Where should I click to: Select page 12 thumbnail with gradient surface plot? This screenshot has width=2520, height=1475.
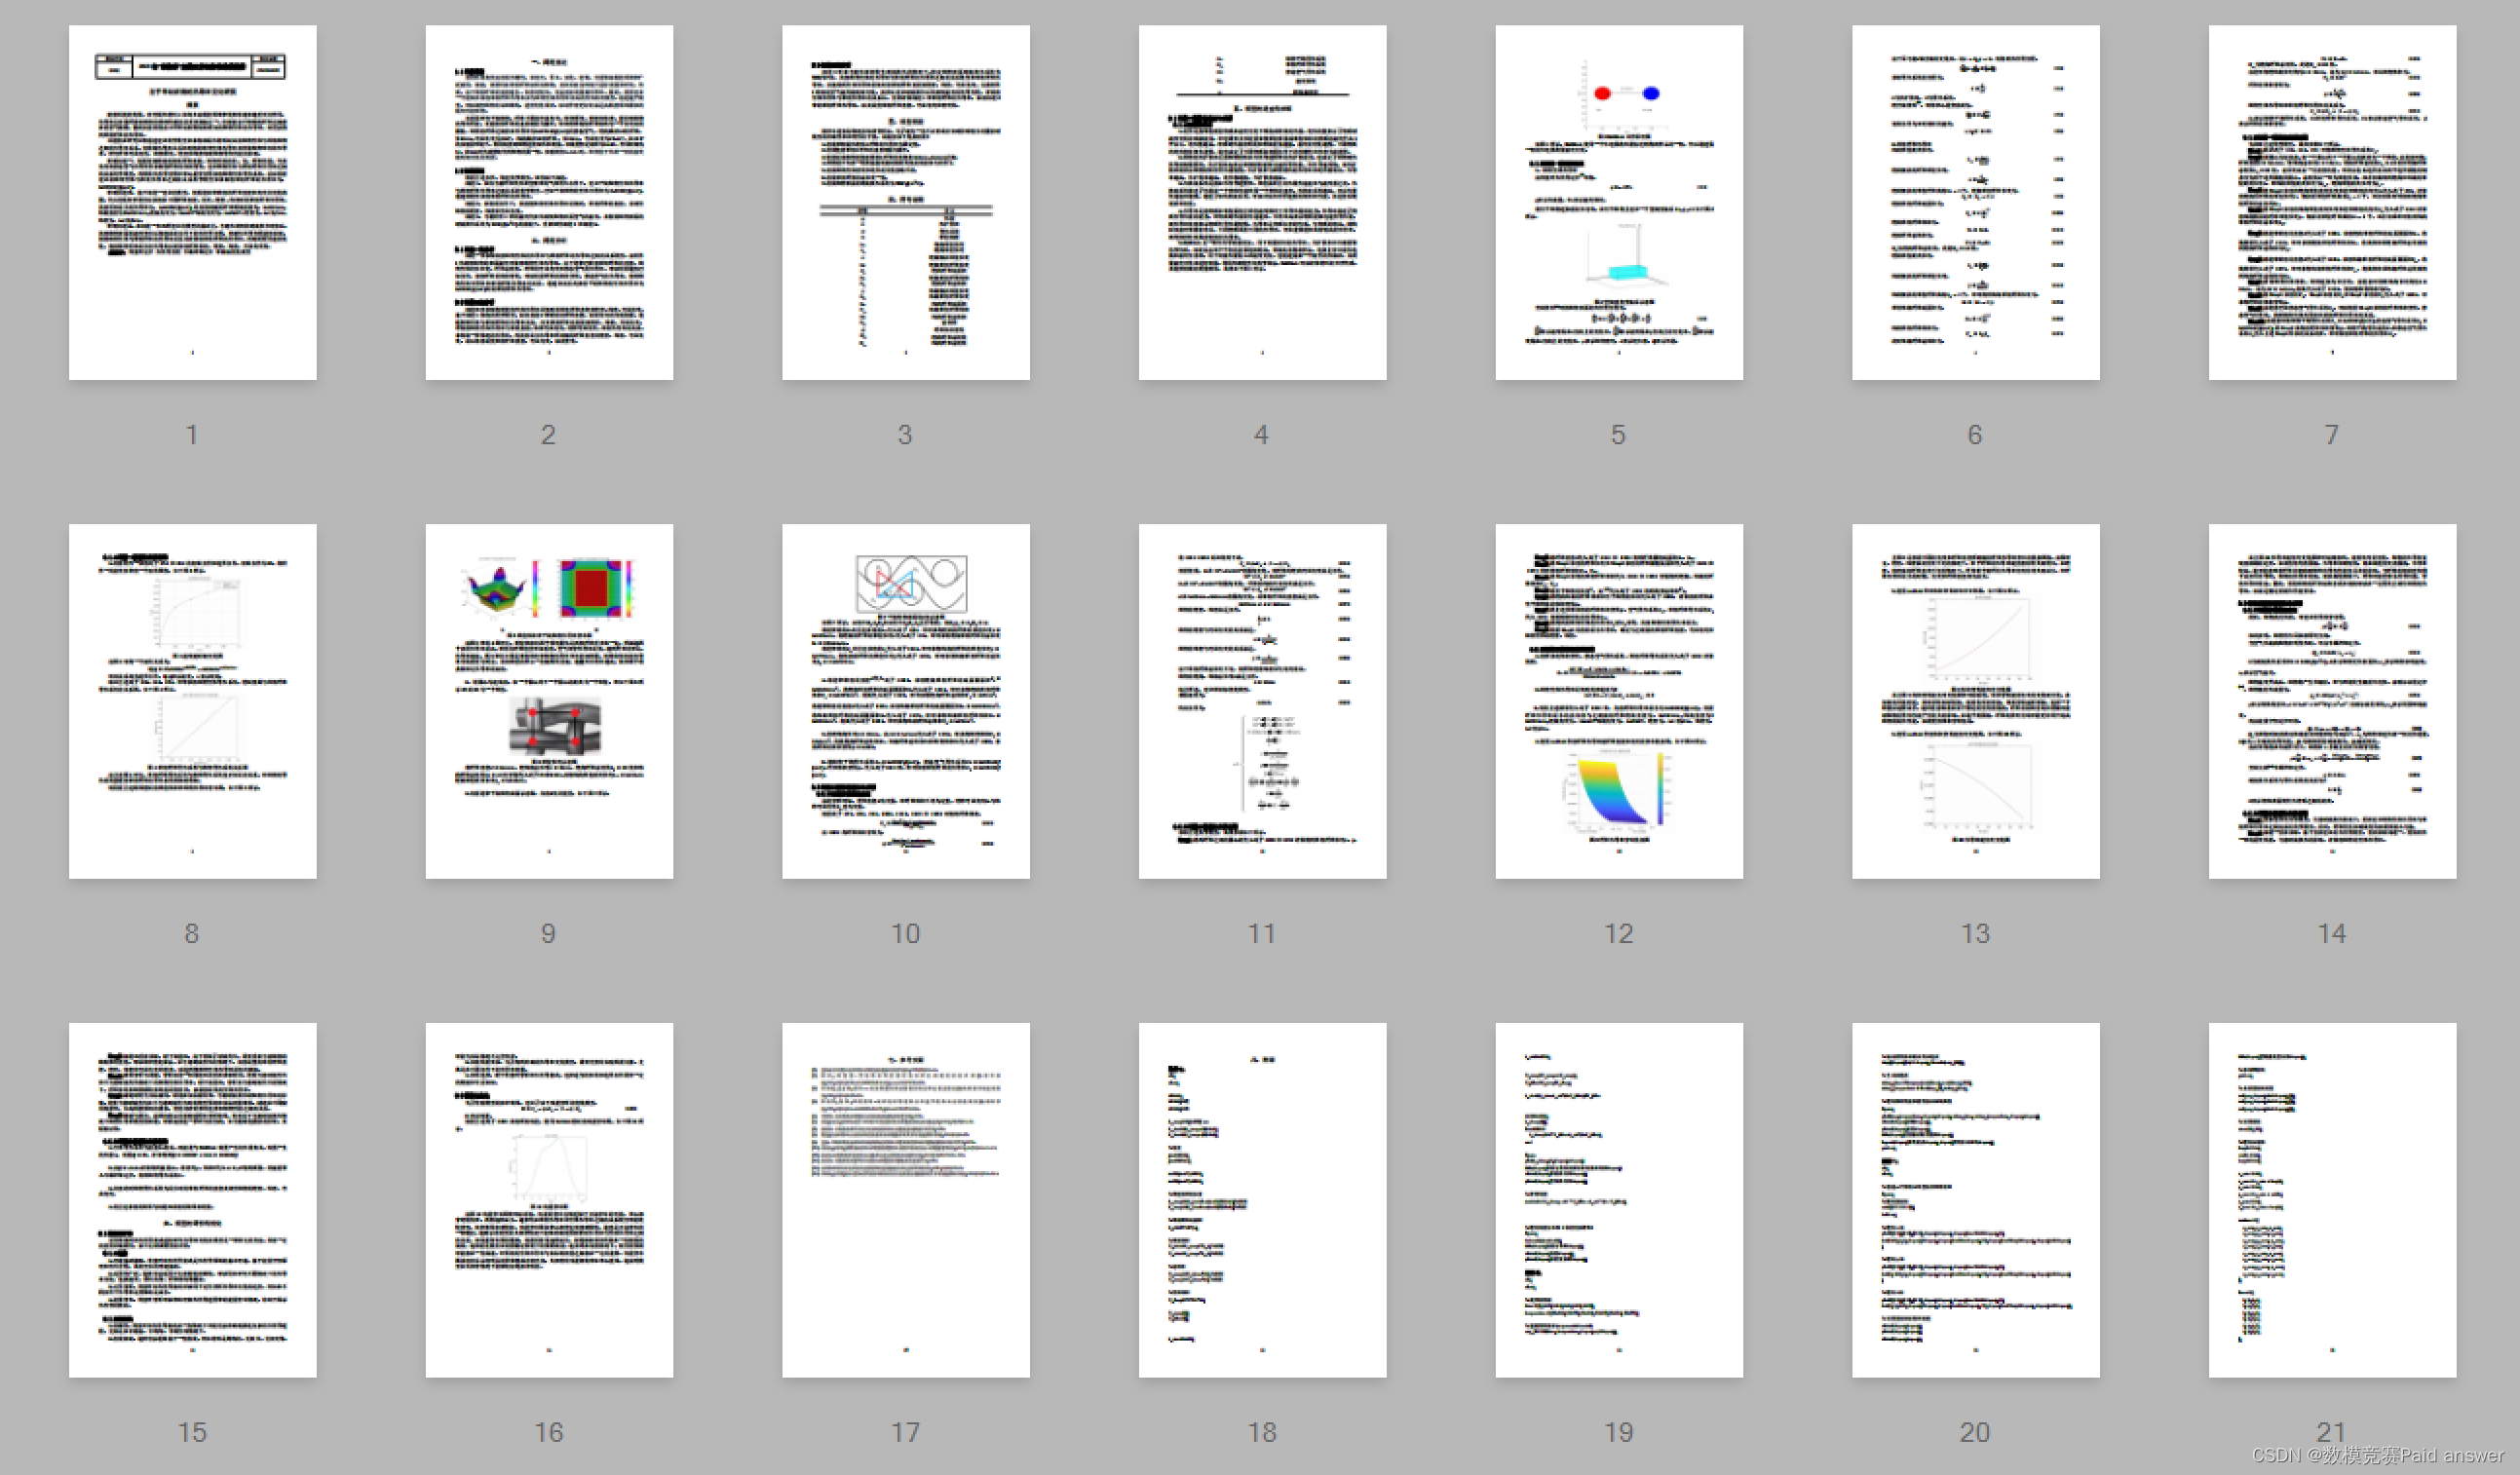pyautogui.click(x=1619, y=701)
